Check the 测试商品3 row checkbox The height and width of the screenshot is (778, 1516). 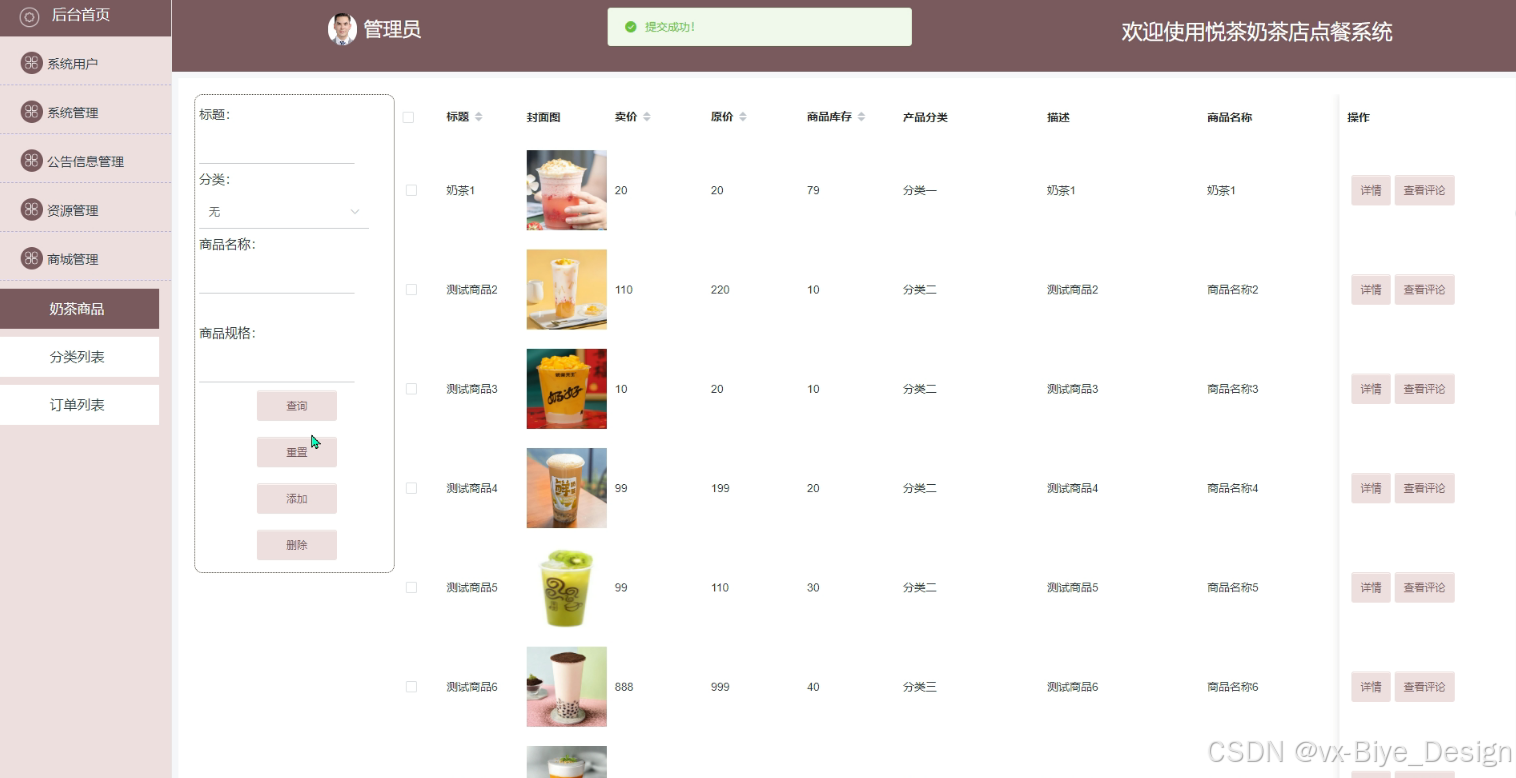[411, 388]
